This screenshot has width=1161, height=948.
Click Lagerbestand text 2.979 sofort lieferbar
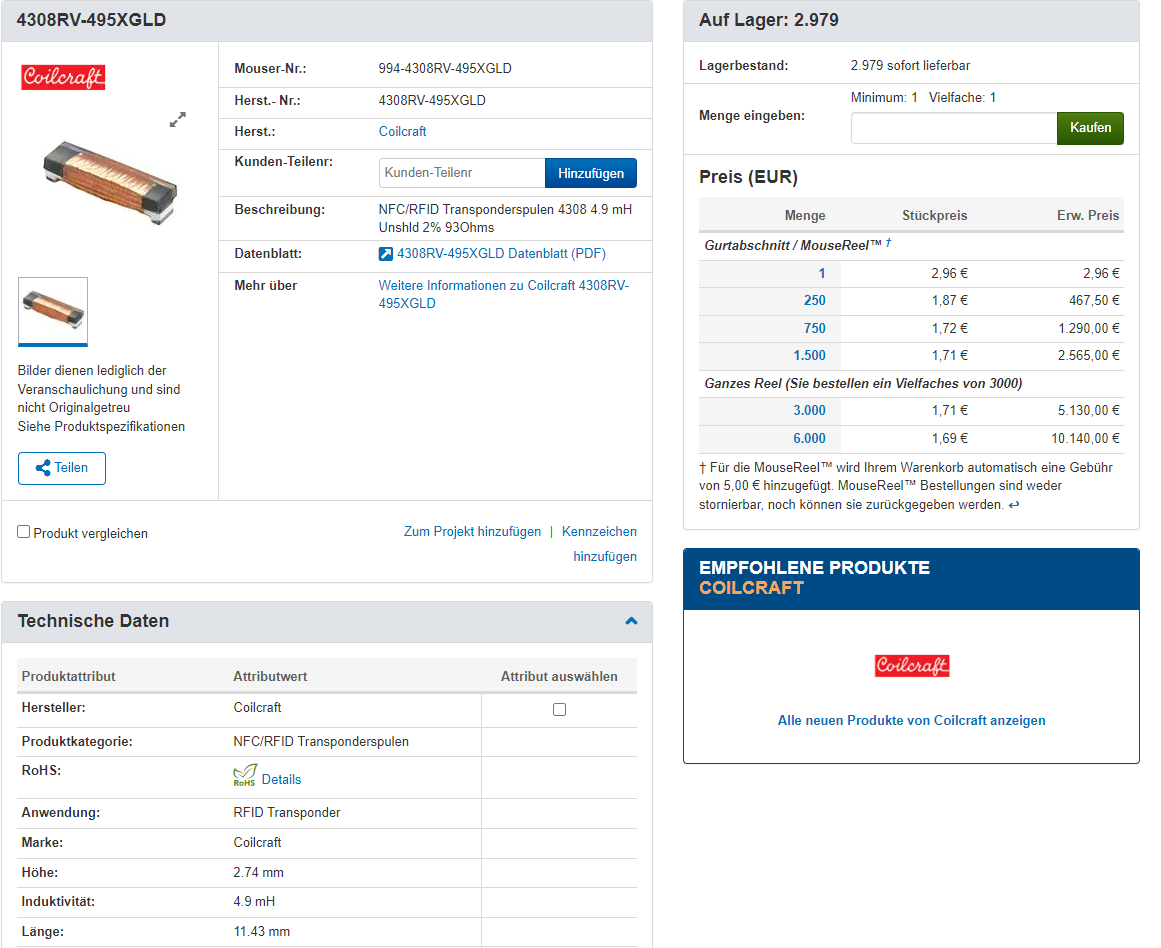(910, 65)
